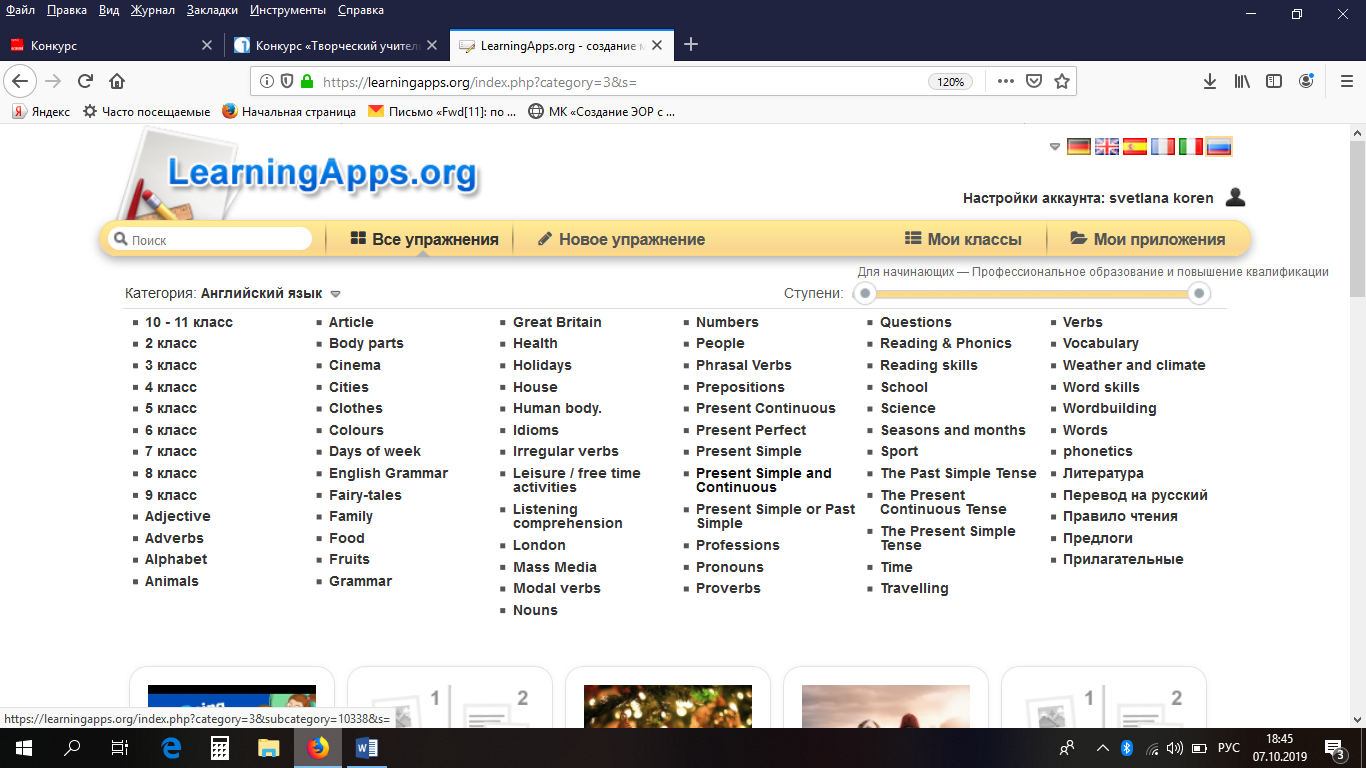Open the Новое упражнение page

pos(621,239)
